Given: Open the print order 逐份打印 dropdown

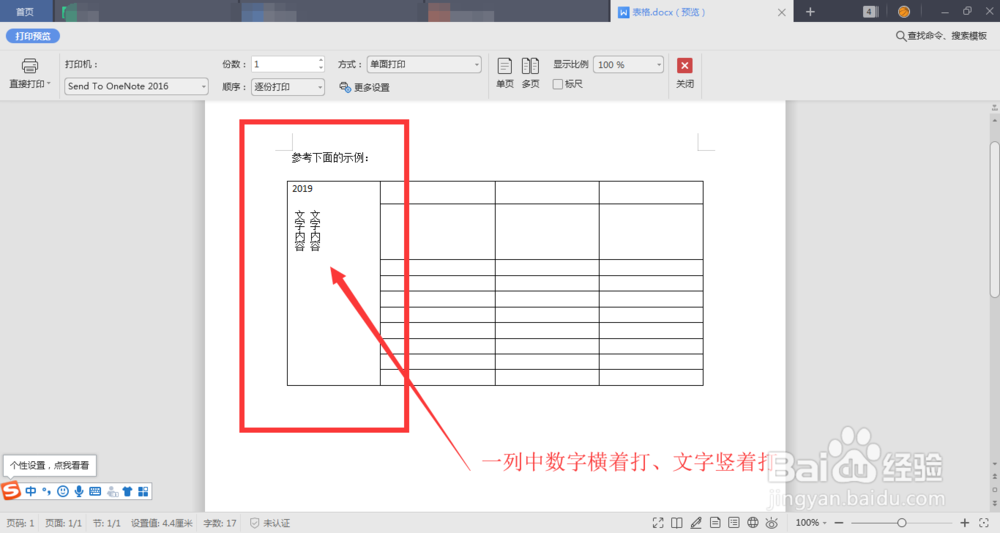Looking at the screenshot, I should (288, 87).
